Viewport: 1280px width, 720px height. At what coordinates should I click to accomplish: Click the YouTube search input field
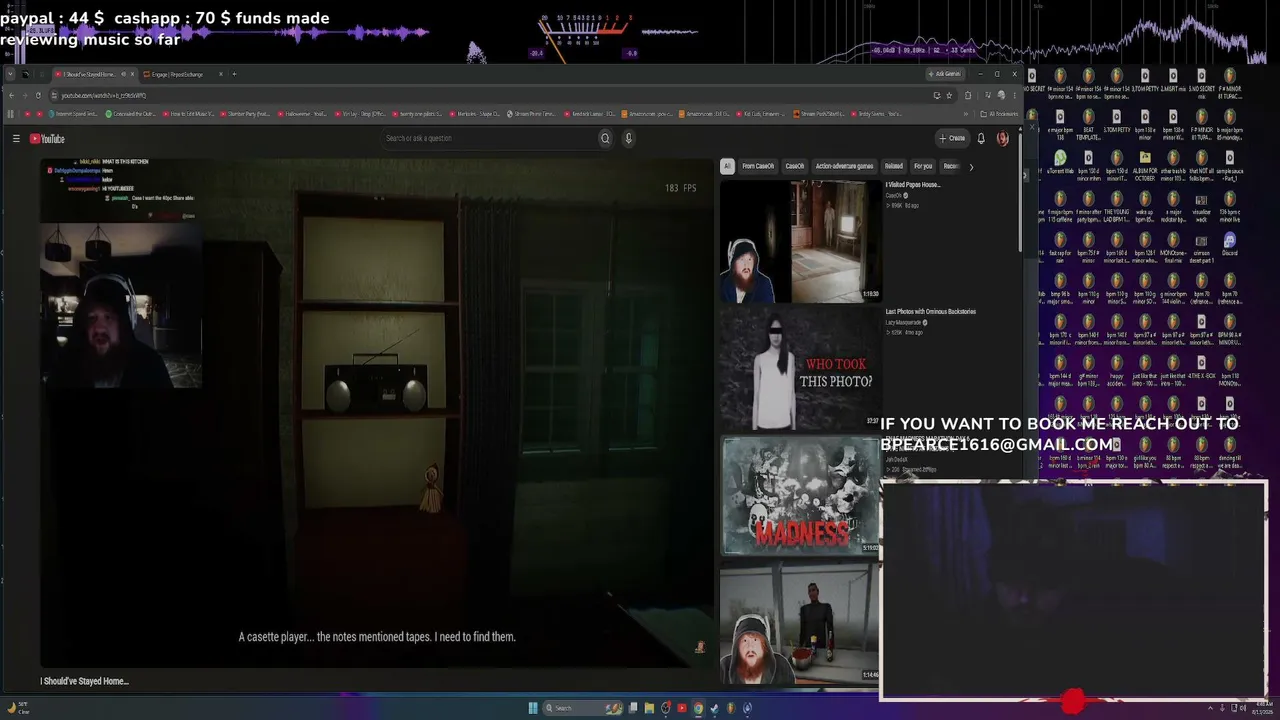(x=488, y=138)
